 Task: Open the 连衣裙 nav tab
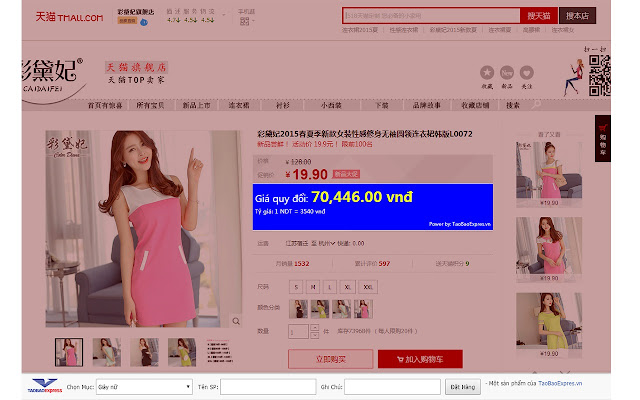pyautogui.click(x=239, y=105)
